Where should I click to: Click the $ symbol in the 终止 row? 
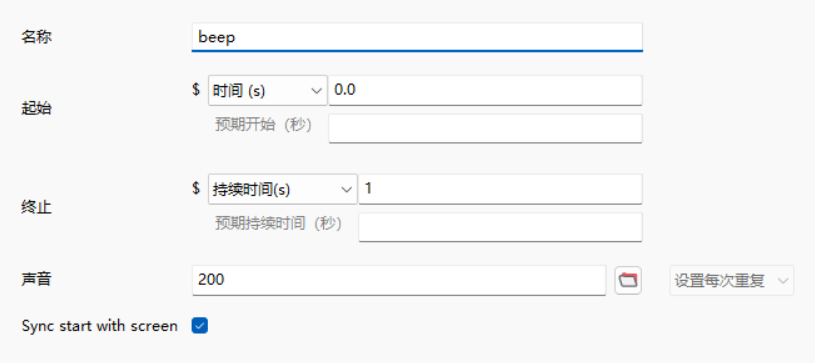[x=196, y=188]
